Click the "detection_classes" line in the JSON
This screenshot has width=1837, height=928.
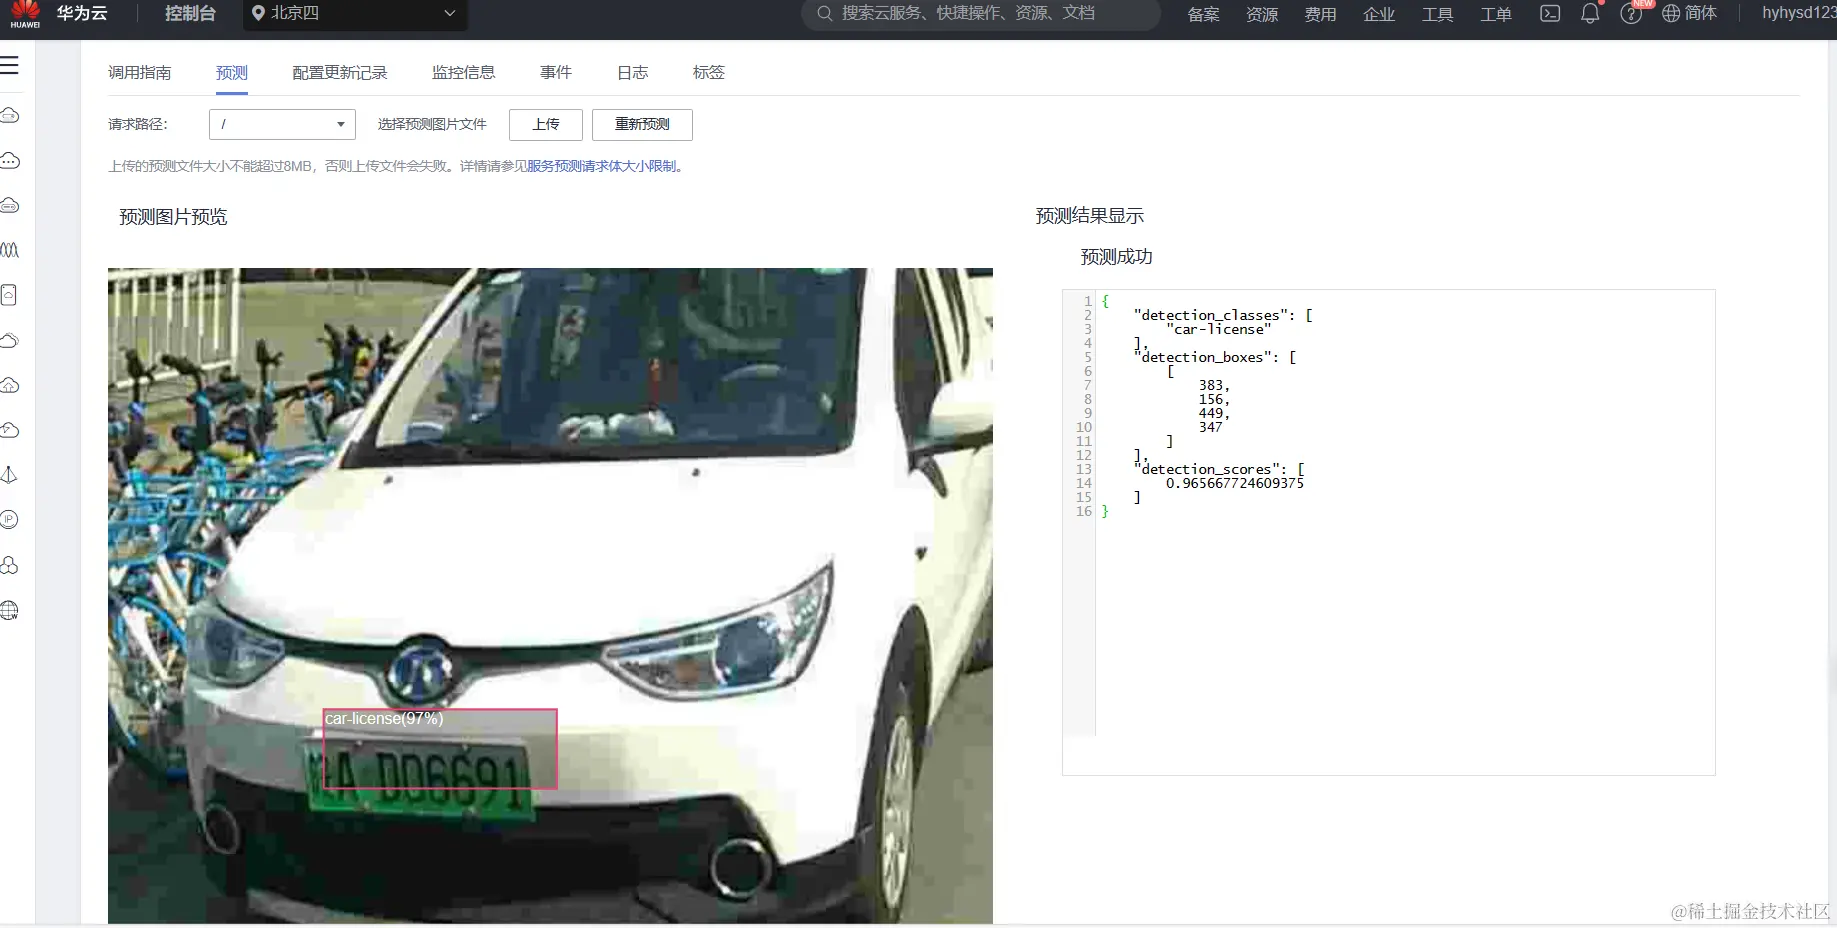point(1223,315)
